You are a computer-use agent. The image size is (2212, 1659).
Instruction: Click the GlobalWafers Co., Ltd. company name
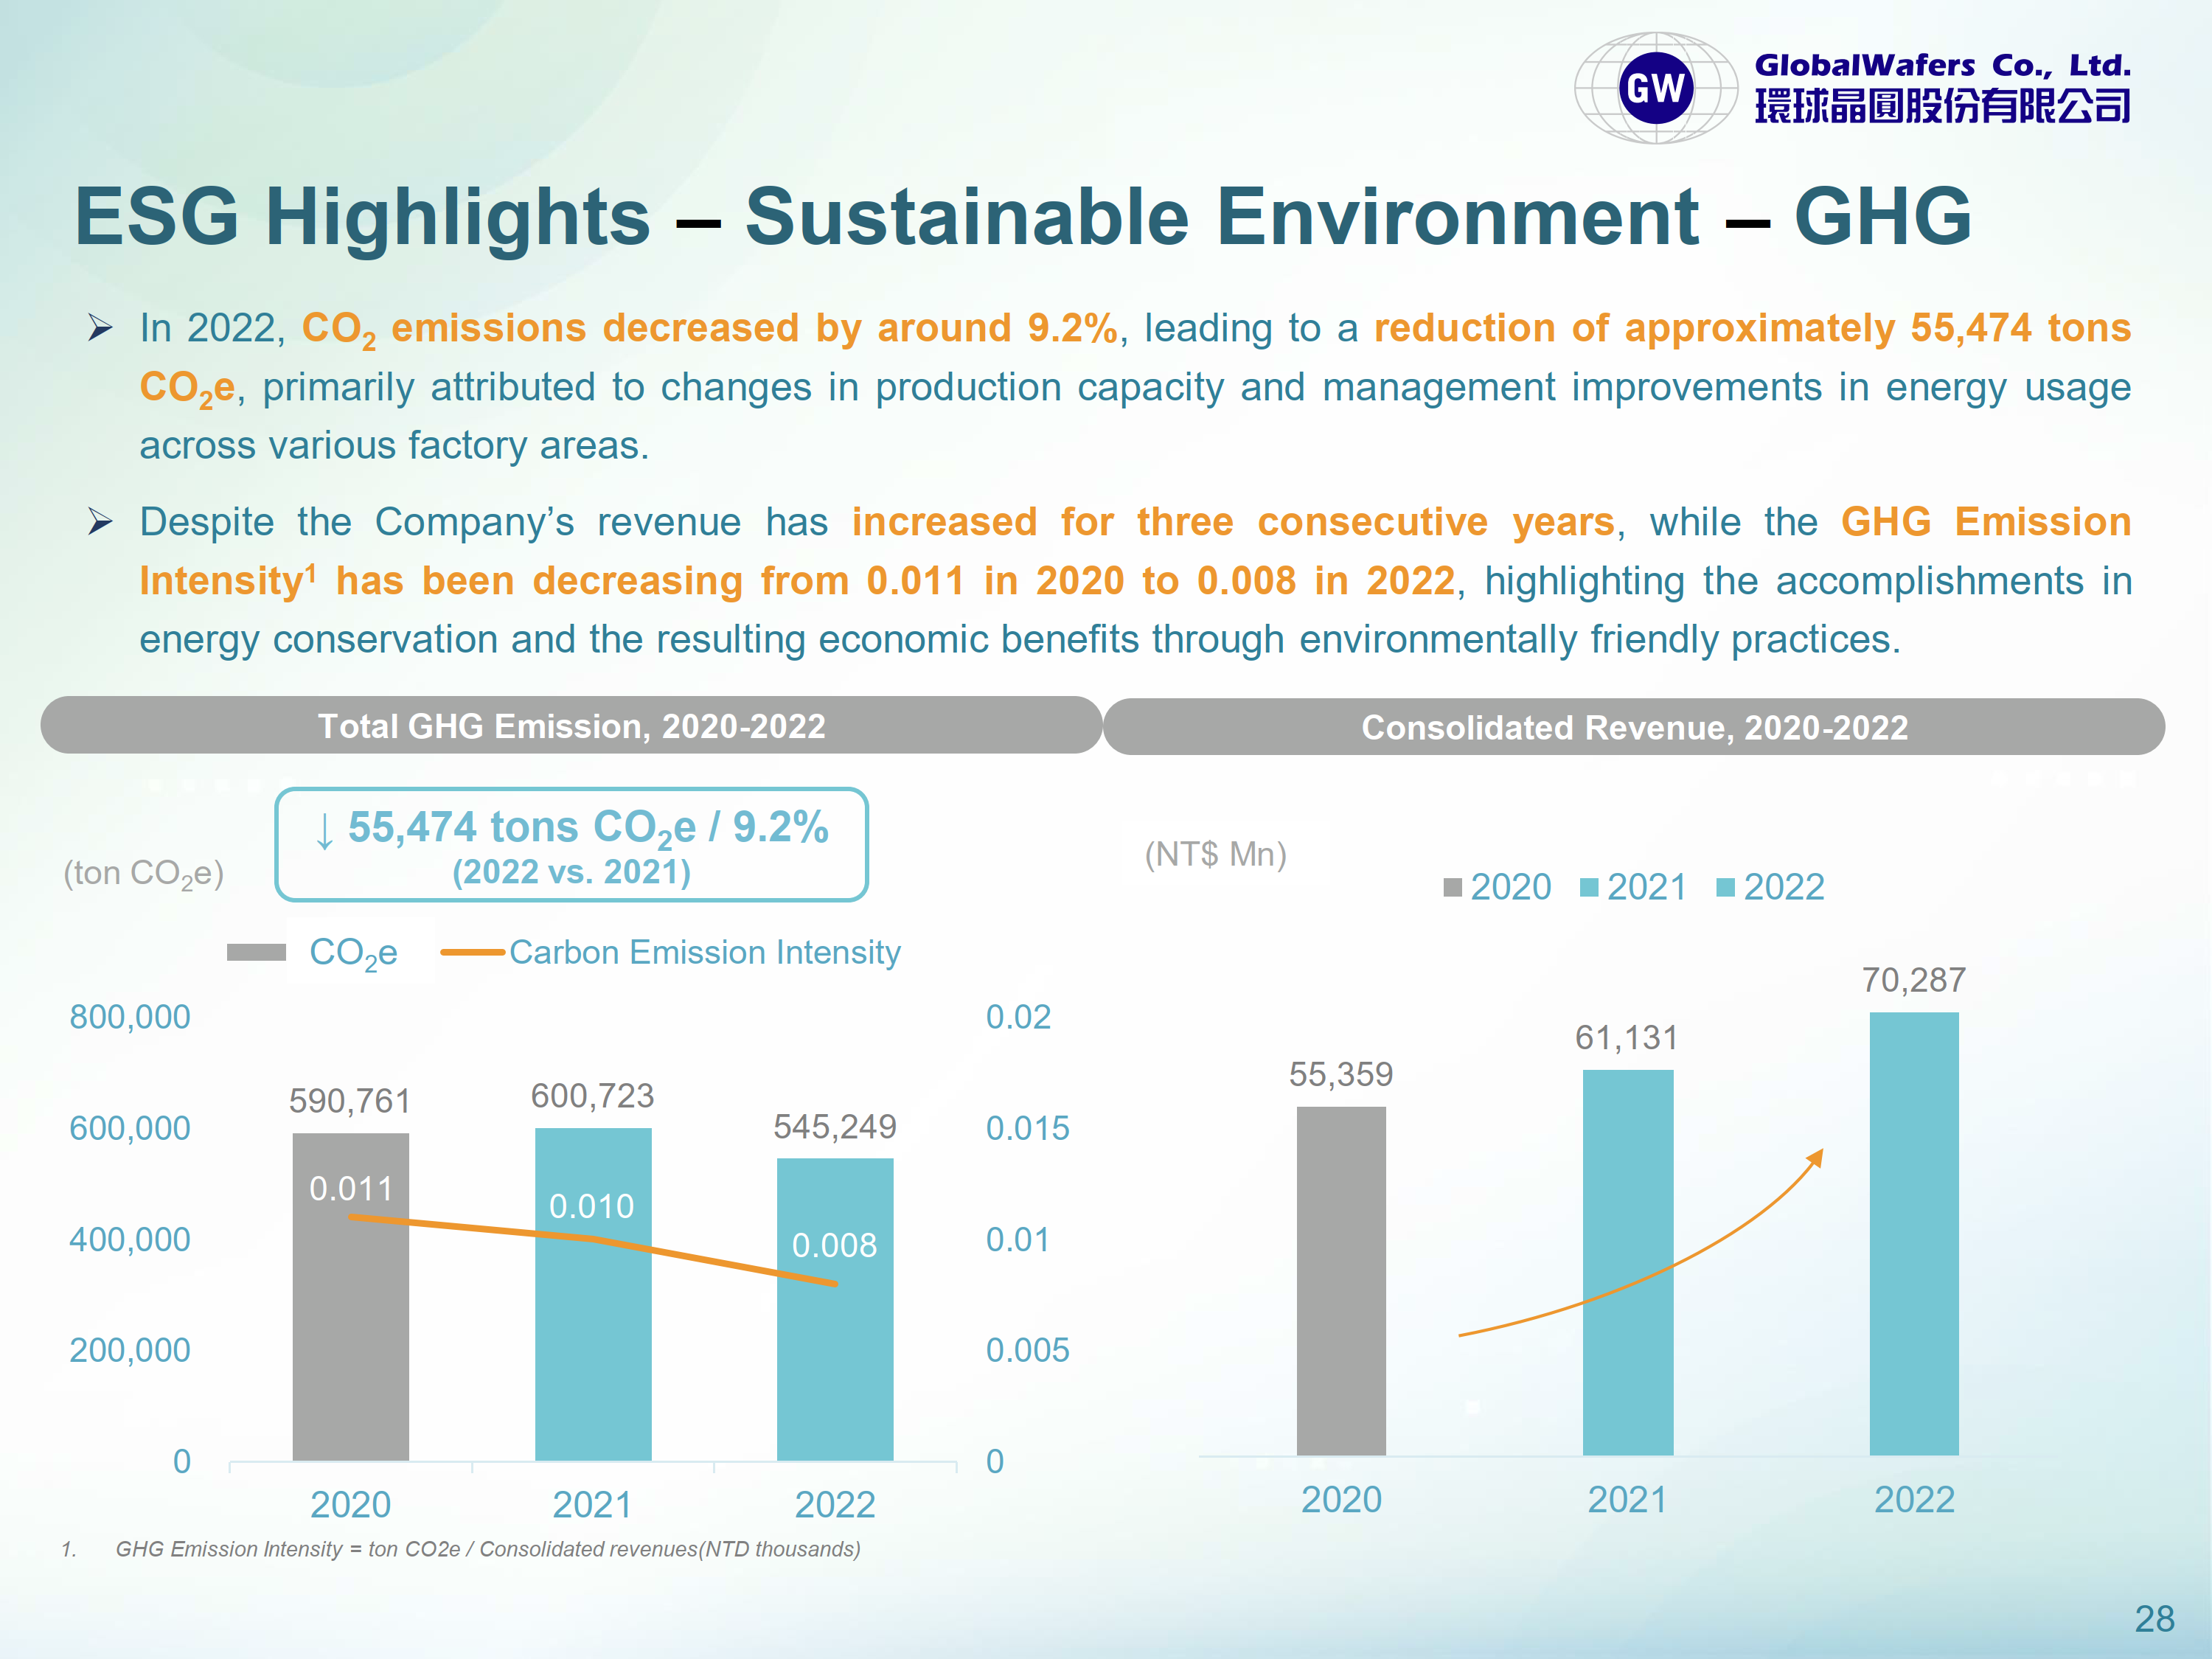point(1942,65)
